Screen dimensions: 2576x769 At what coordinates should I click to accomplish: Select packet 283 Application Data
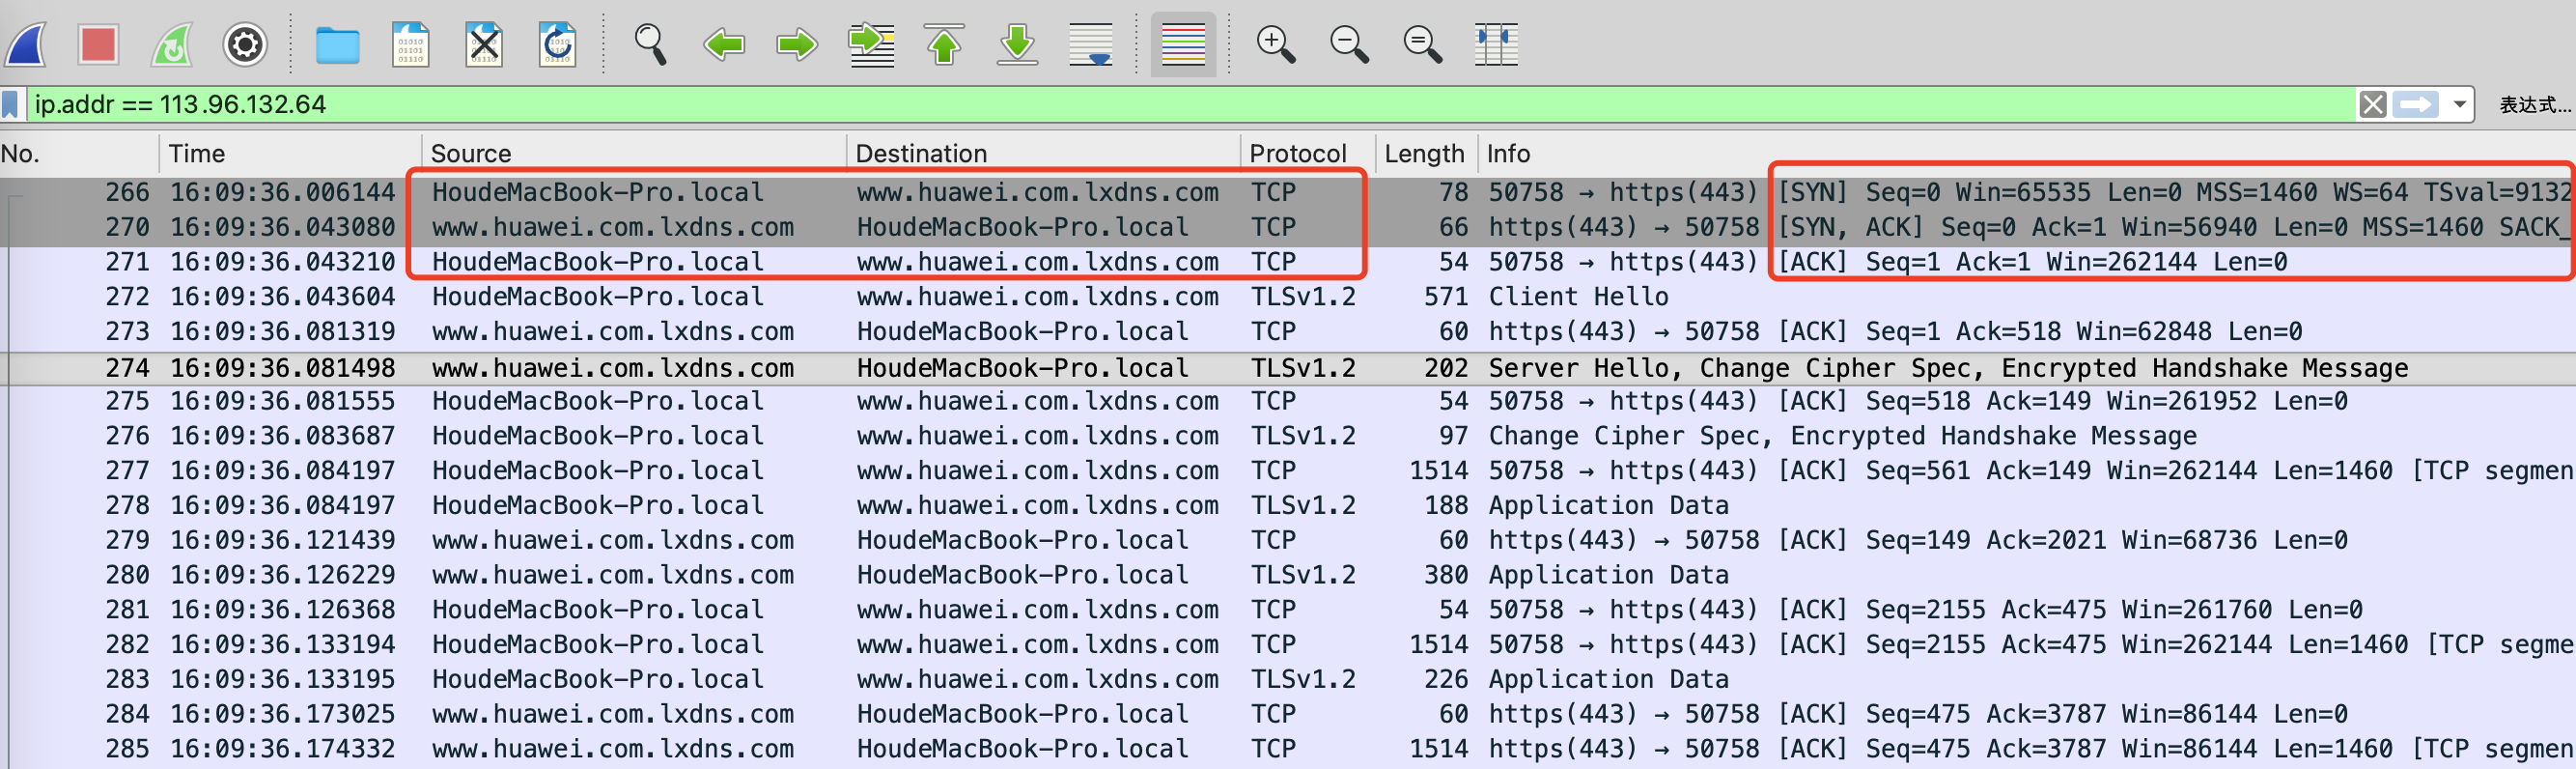click(x=1288, y=679)
